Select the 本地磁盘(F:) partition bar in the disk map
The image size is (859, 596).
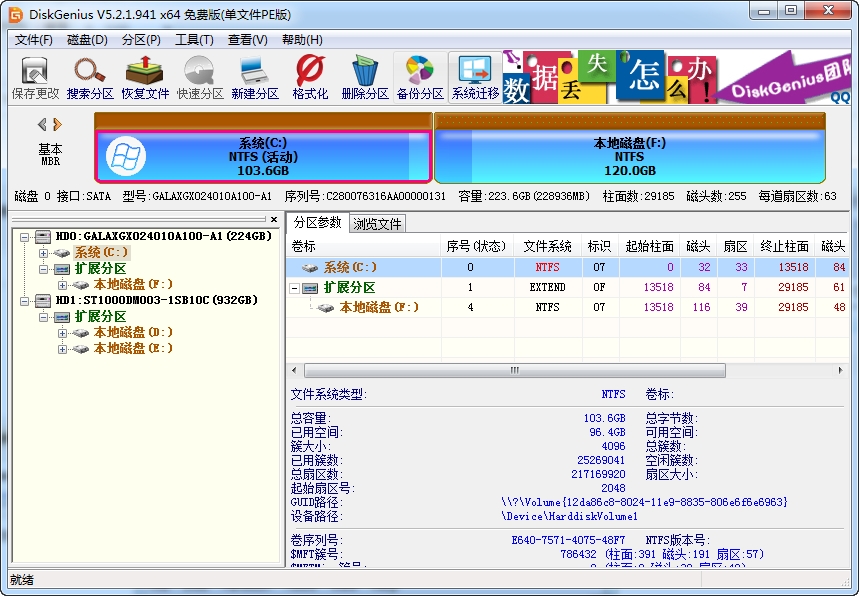629,156
